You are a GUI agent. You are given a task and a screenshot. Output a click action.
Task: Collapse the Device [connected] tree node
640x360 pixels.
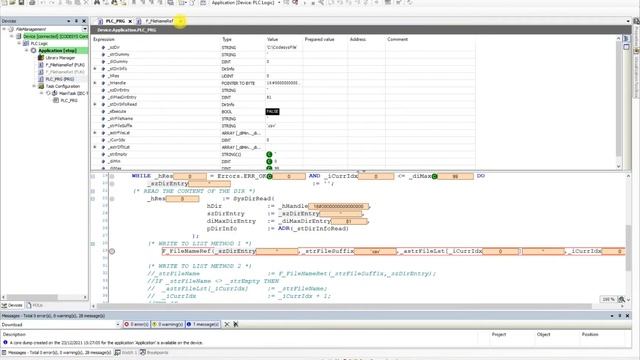tap(11, 36)
